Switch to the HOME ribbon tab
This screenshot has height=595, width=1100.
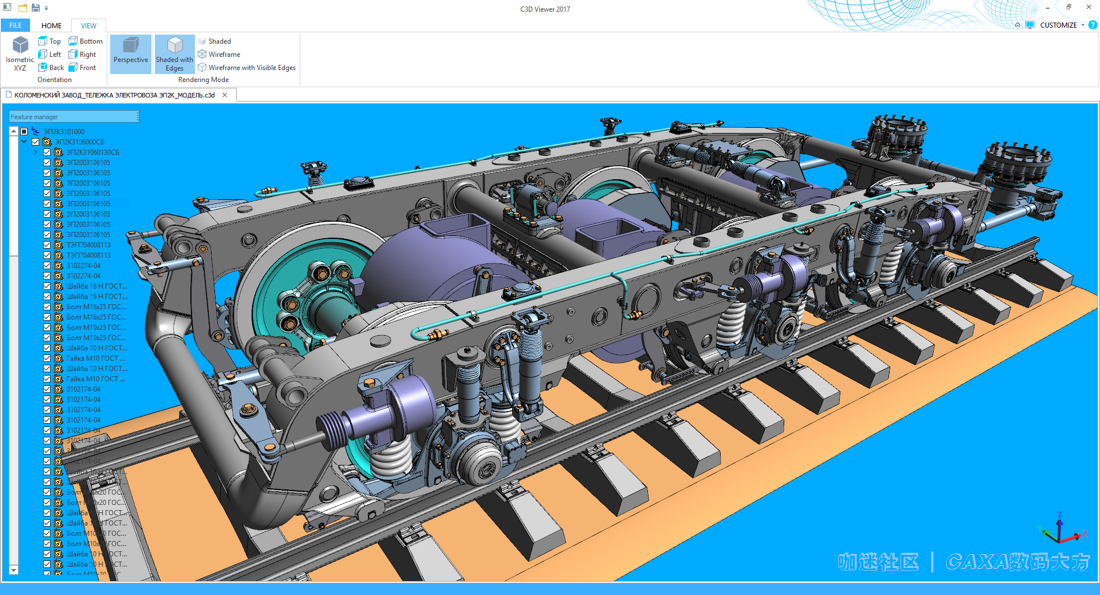pos(51,25)
